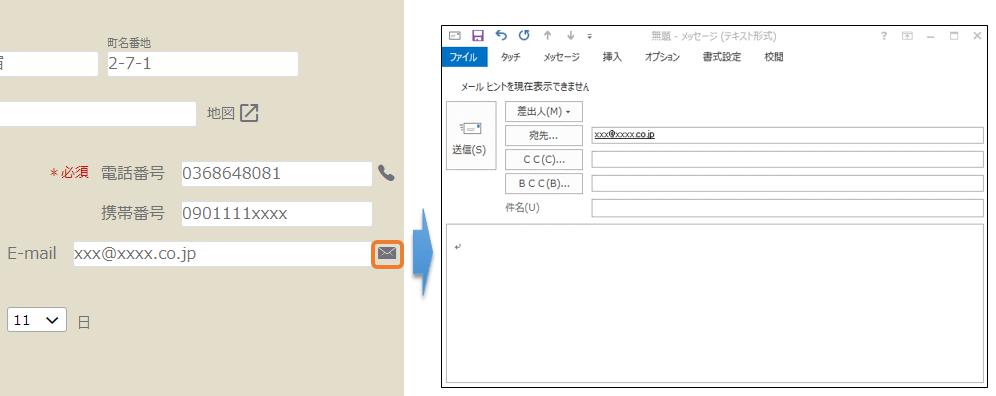Click the 送信(S) send button
This screenshot has width=996, height=396.
click(x=471, y=135)
